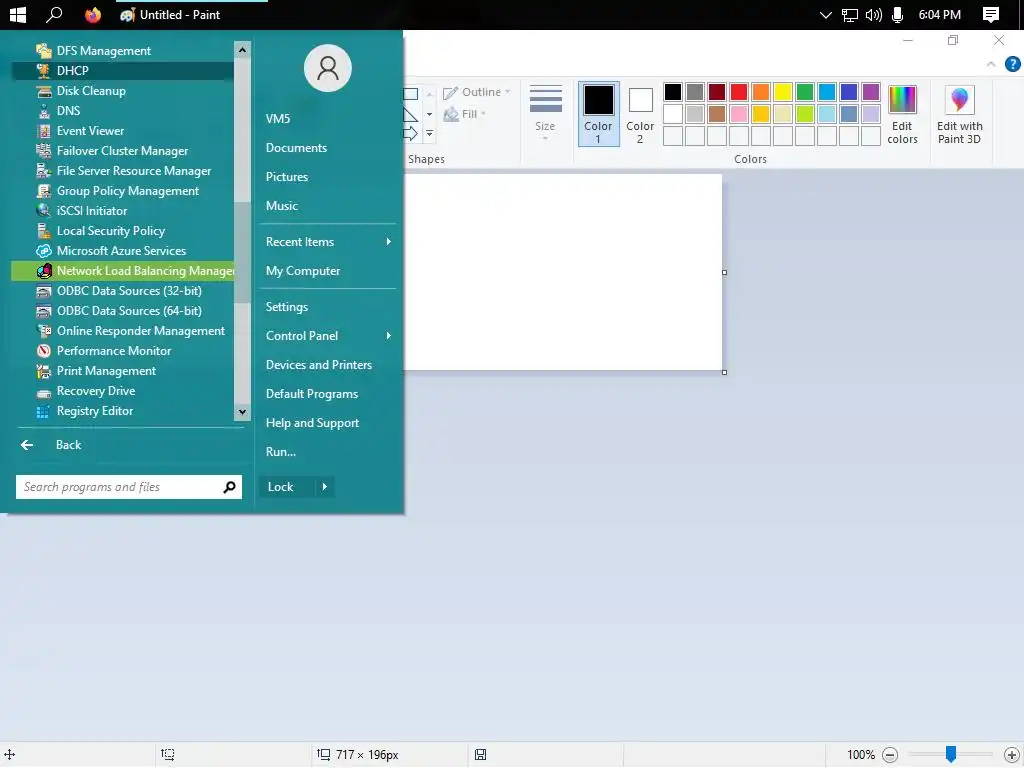This screenshot has height=768, width=1024.
Task: Click Edit with Paint 3D
Action: pos(959,115)
